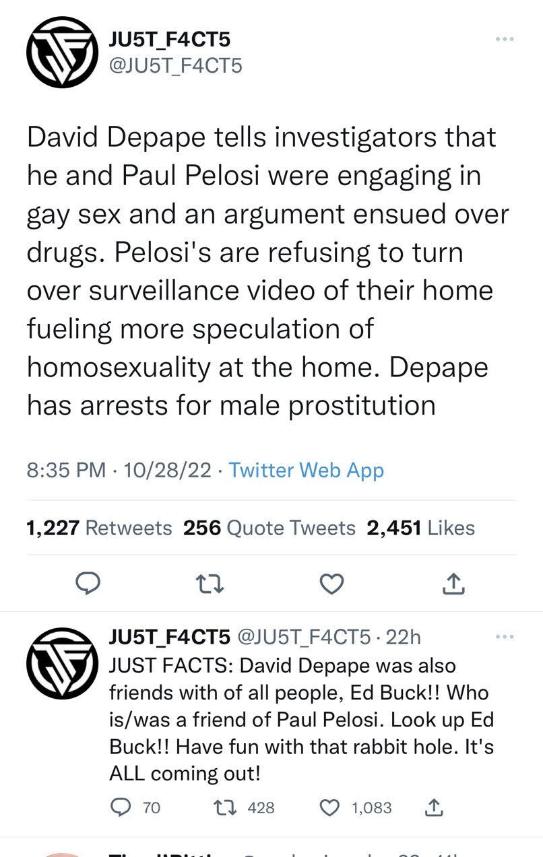Click the 22h timestamp on the reply tweet

click(403, 637)
